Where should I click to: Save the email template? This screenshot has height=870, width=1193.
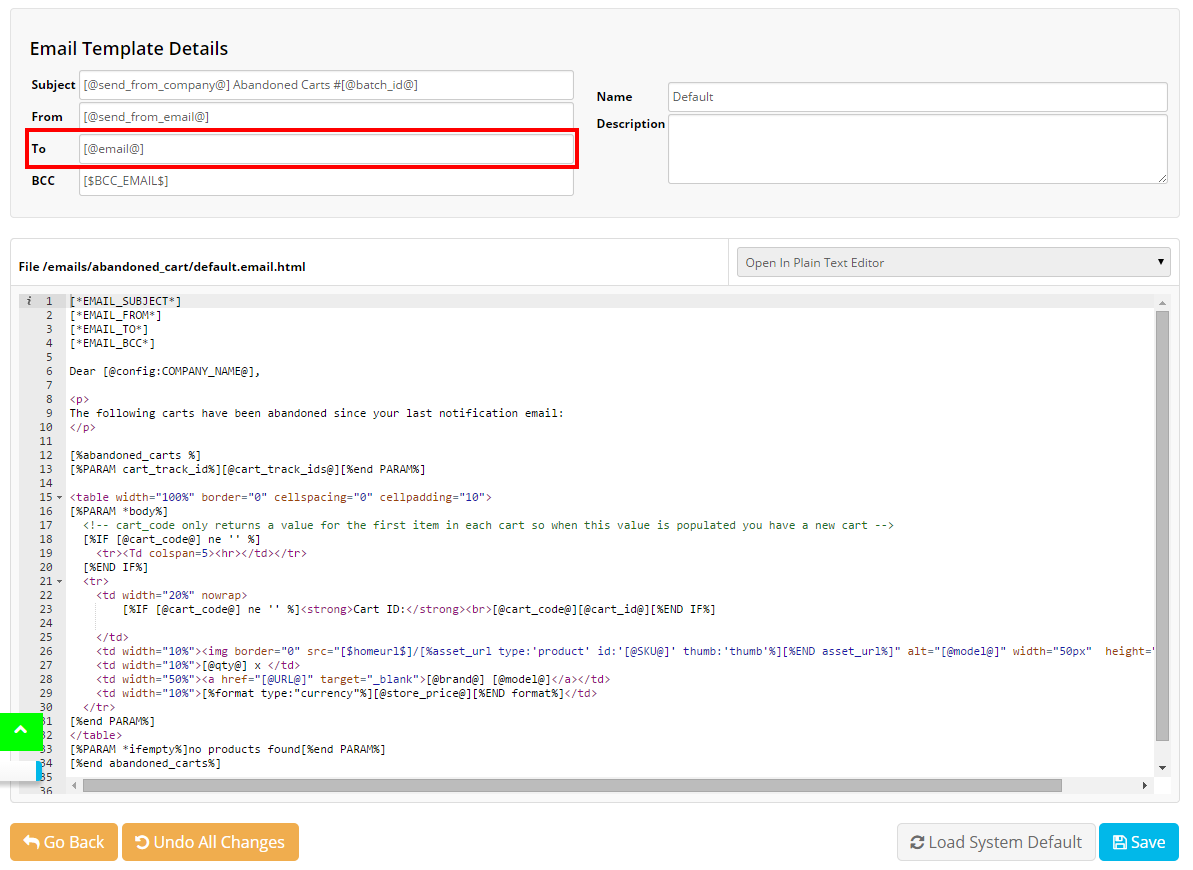[1138, 842]
